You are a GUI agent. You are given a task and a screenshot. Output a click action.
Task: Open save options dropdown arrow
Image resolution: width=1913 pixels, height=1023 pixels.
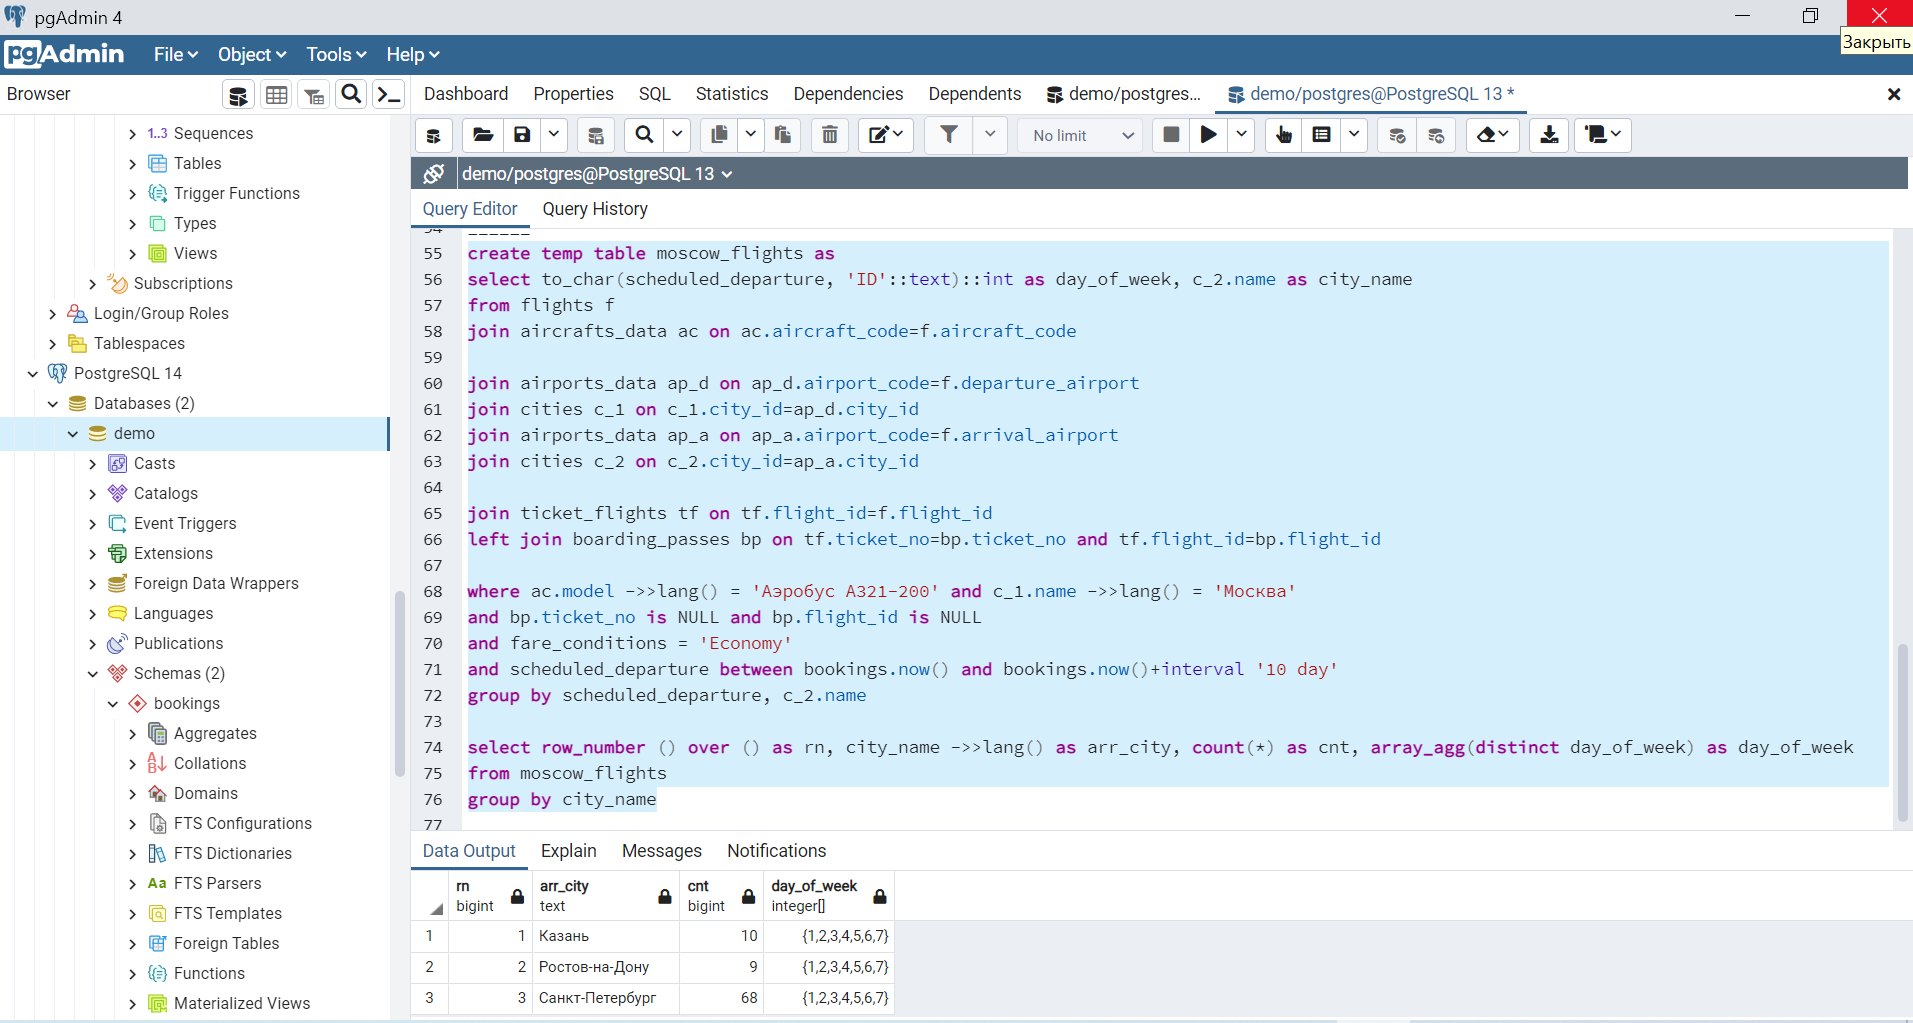coord(554,135)
